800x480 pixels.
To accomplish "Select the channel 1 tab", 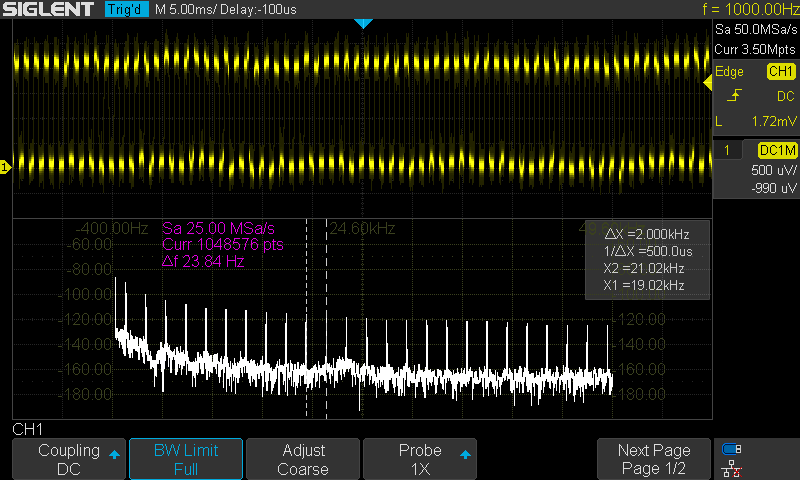I will pyautogui.click(x=732, y=150).
